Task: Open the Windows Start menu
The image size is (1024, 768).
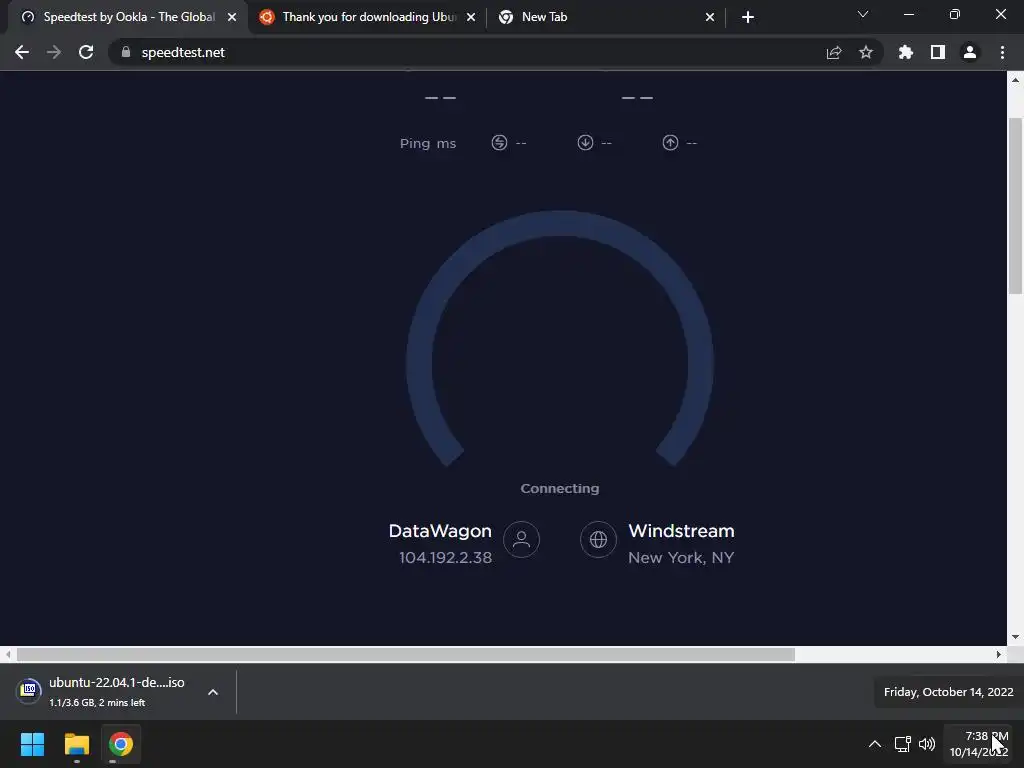Action: tap(32, 744)
